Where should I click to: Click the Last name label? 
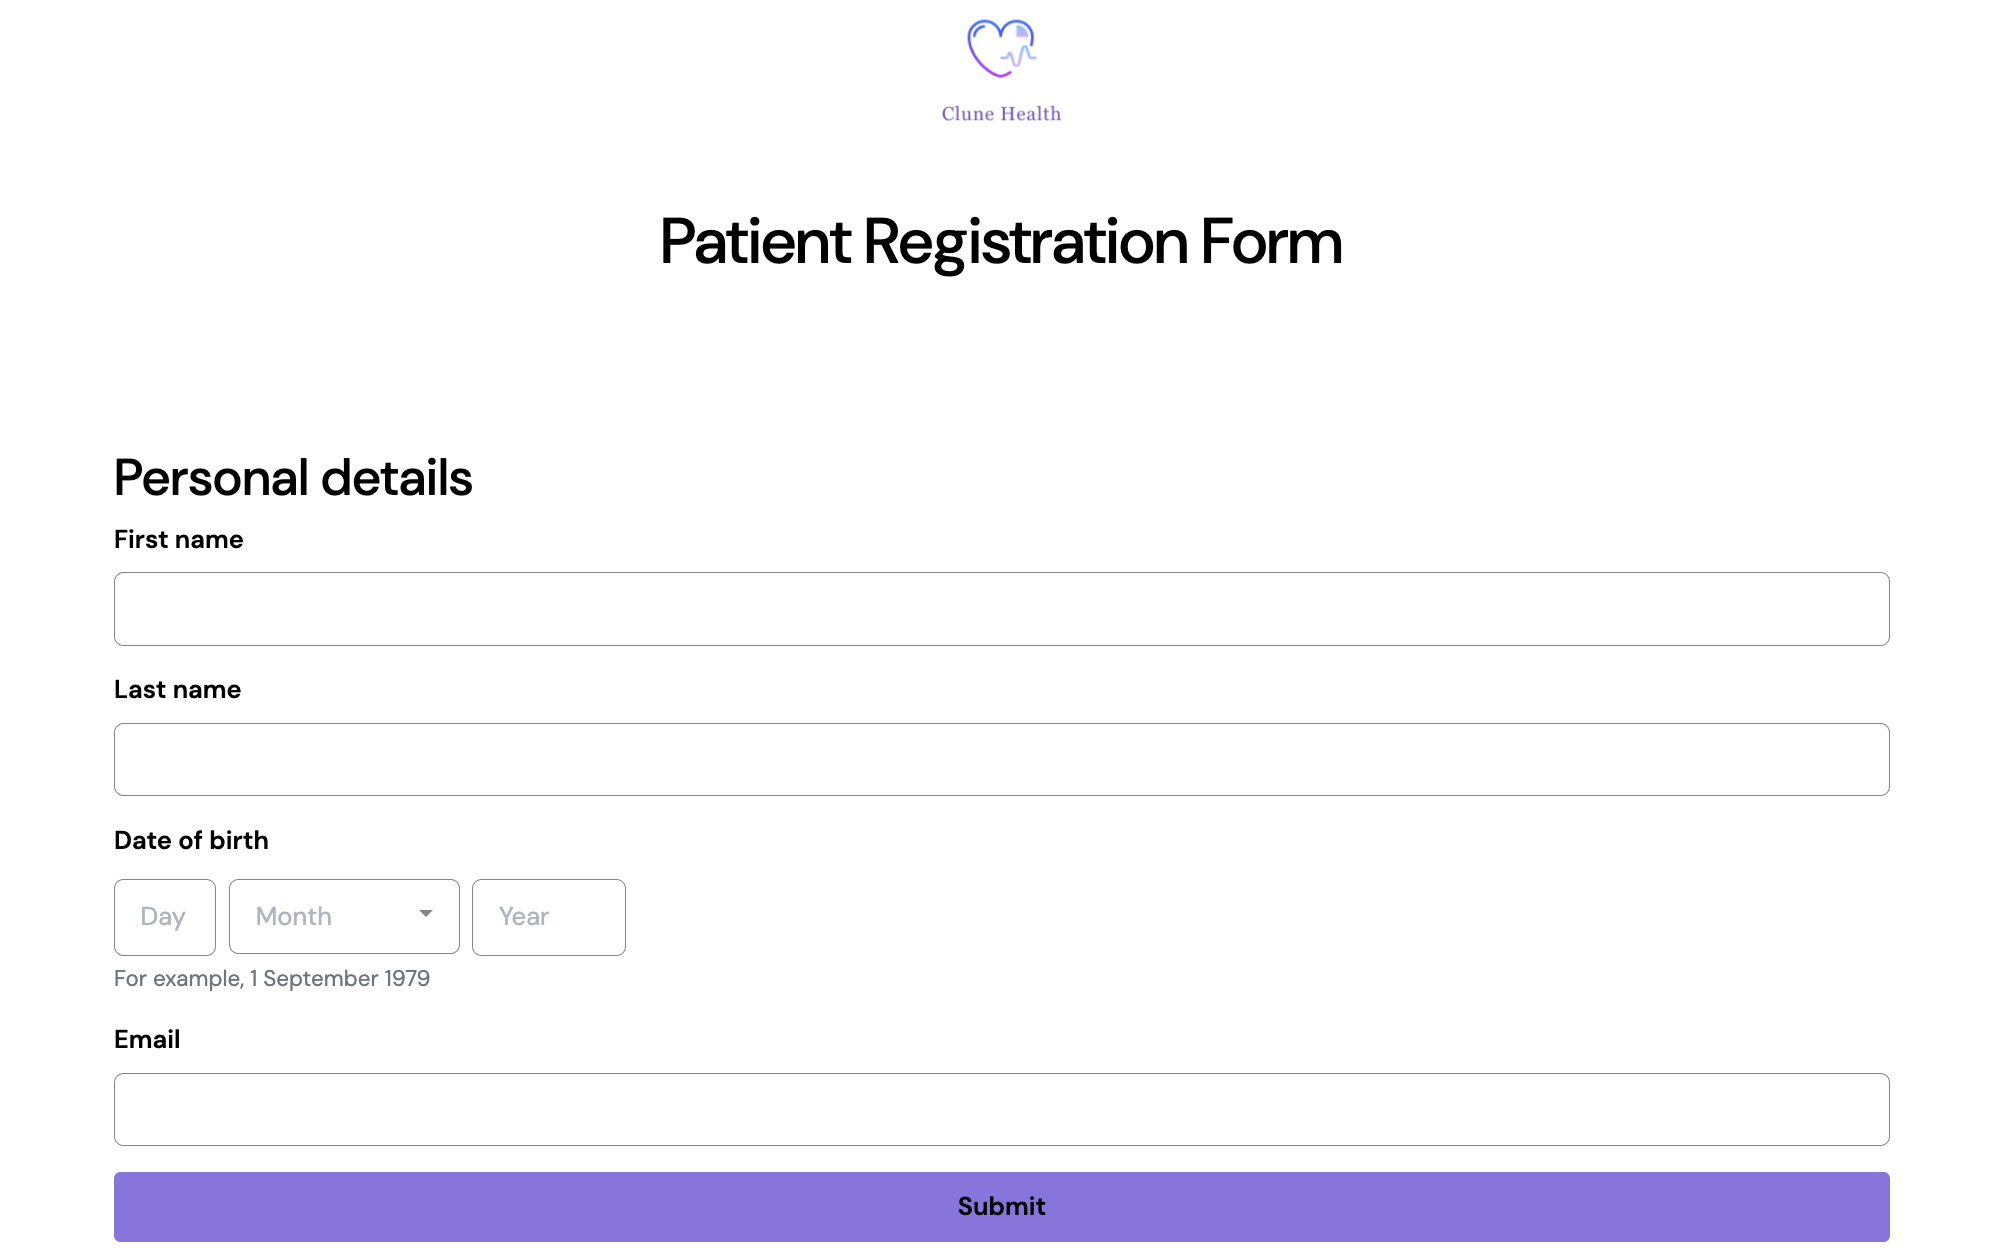(178, 690)
